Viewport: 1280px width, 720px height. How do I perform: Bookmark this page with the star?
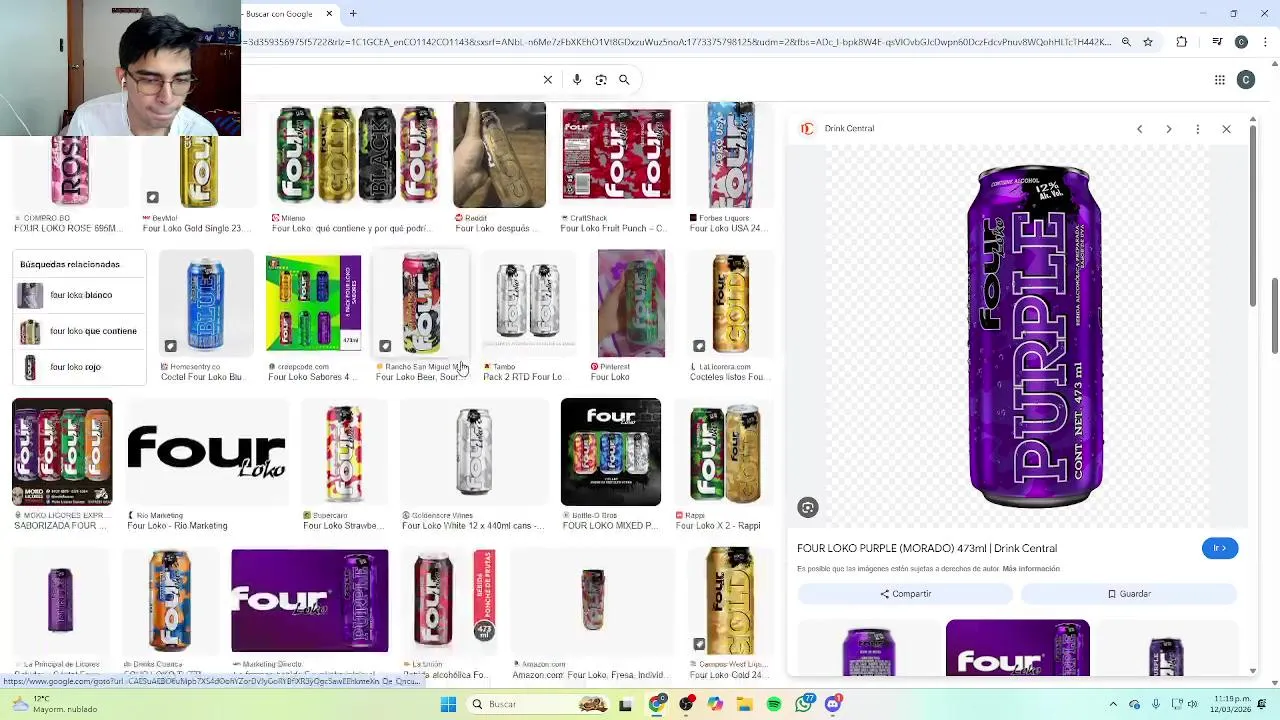pos(1148,42)
